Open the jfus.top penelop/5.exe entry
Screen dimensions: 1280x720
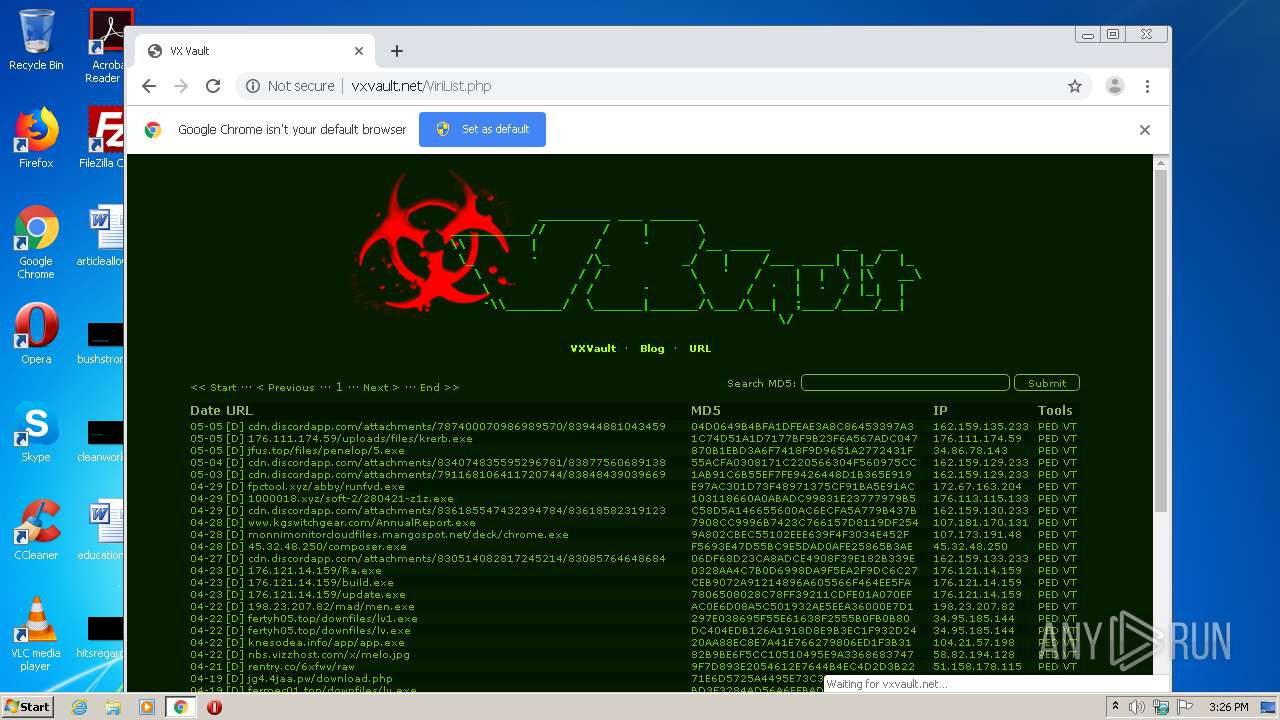pos(326,451)
